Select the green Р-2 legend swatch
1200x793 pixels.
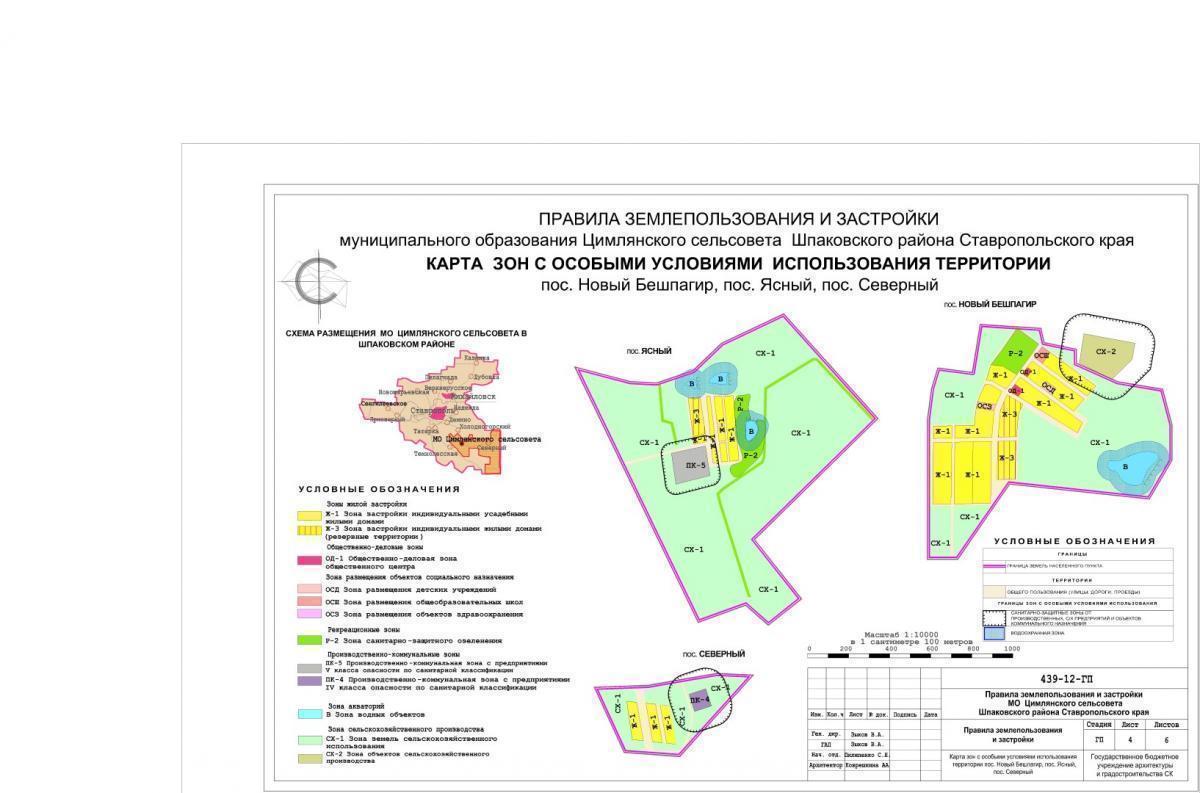coord(311,640)
